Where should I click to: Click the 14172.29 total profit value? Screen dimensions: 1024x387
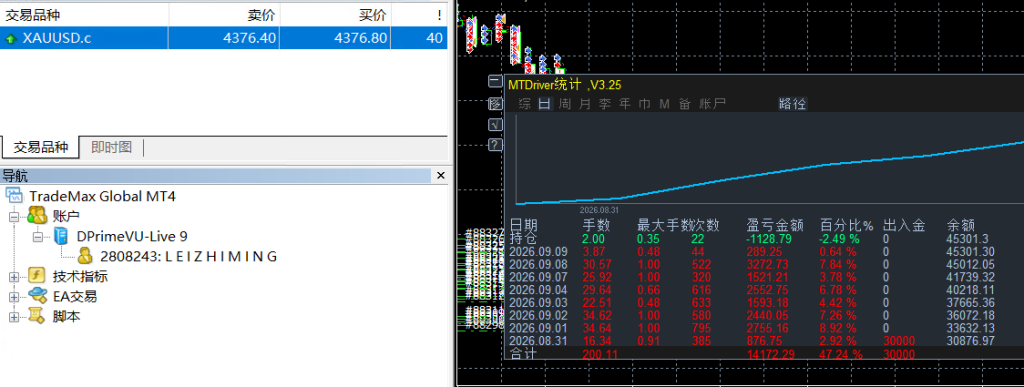771,354
